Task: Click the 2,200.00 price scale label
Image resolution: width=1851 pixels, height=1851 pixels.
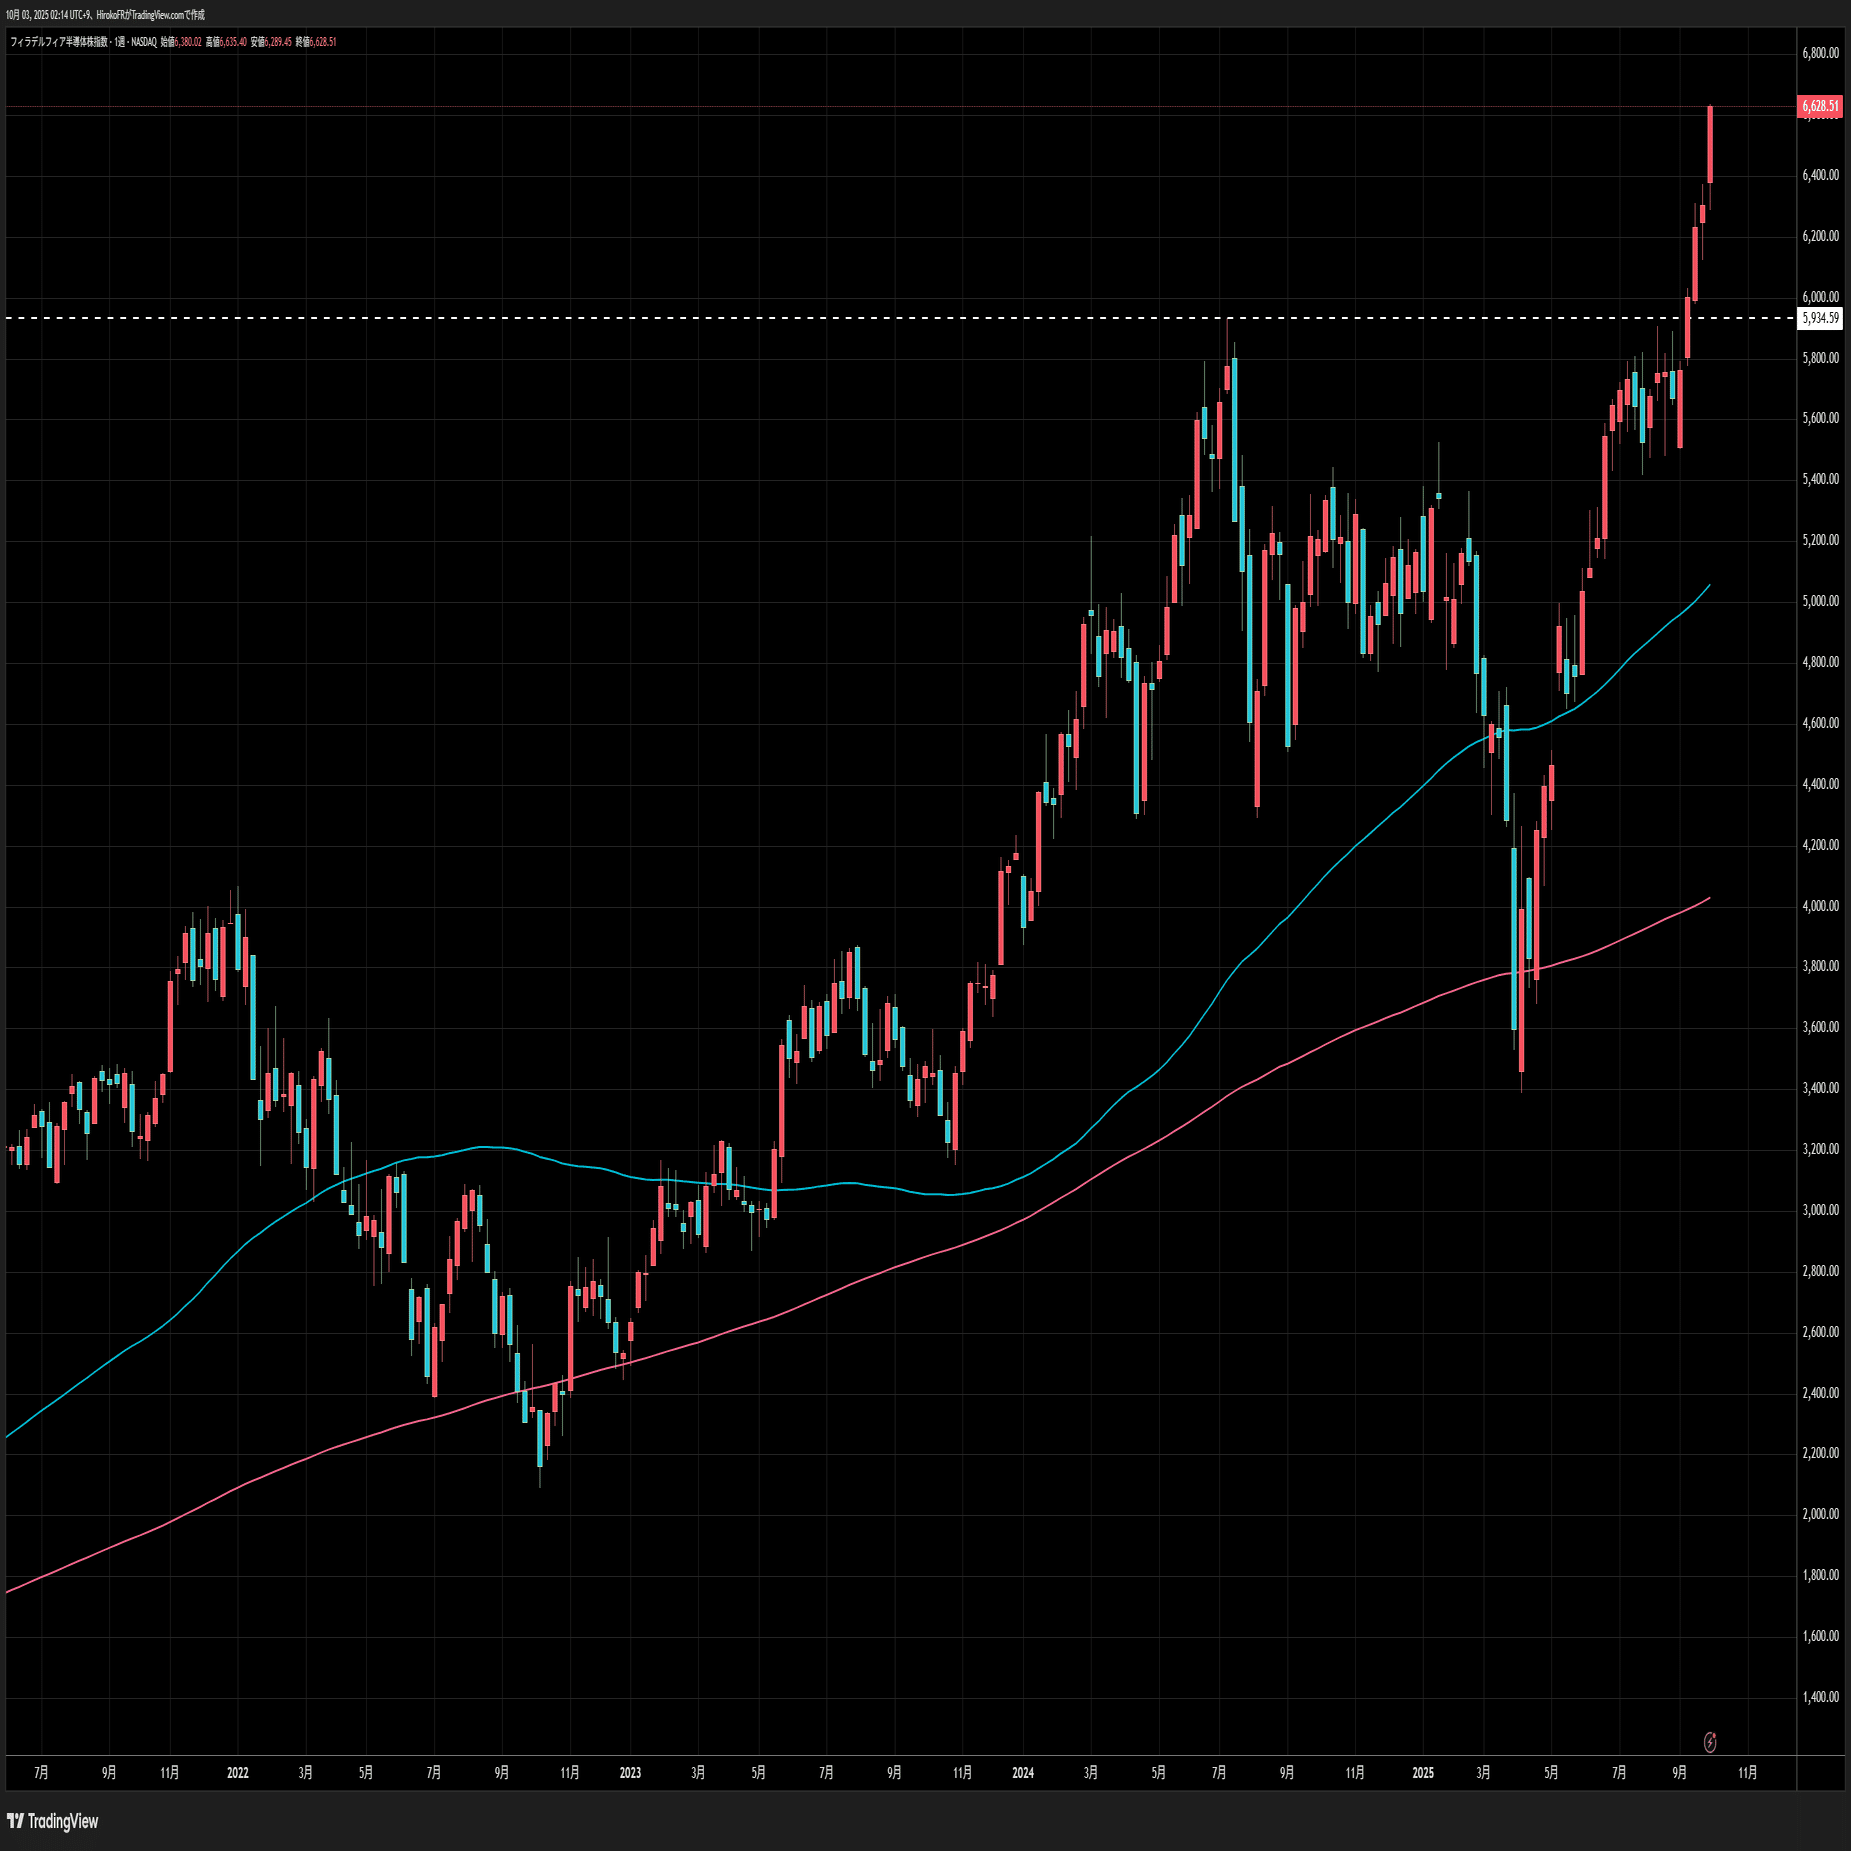Action: click(1820, 1453)
